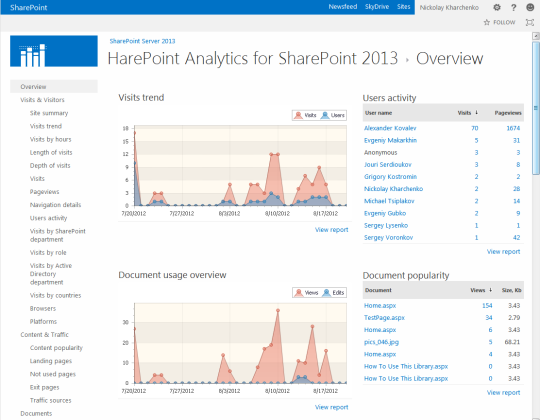The width and height of the screenshot is (540, 420).
Task: Open Length of visits report
Action: click(x=51, y=152)
